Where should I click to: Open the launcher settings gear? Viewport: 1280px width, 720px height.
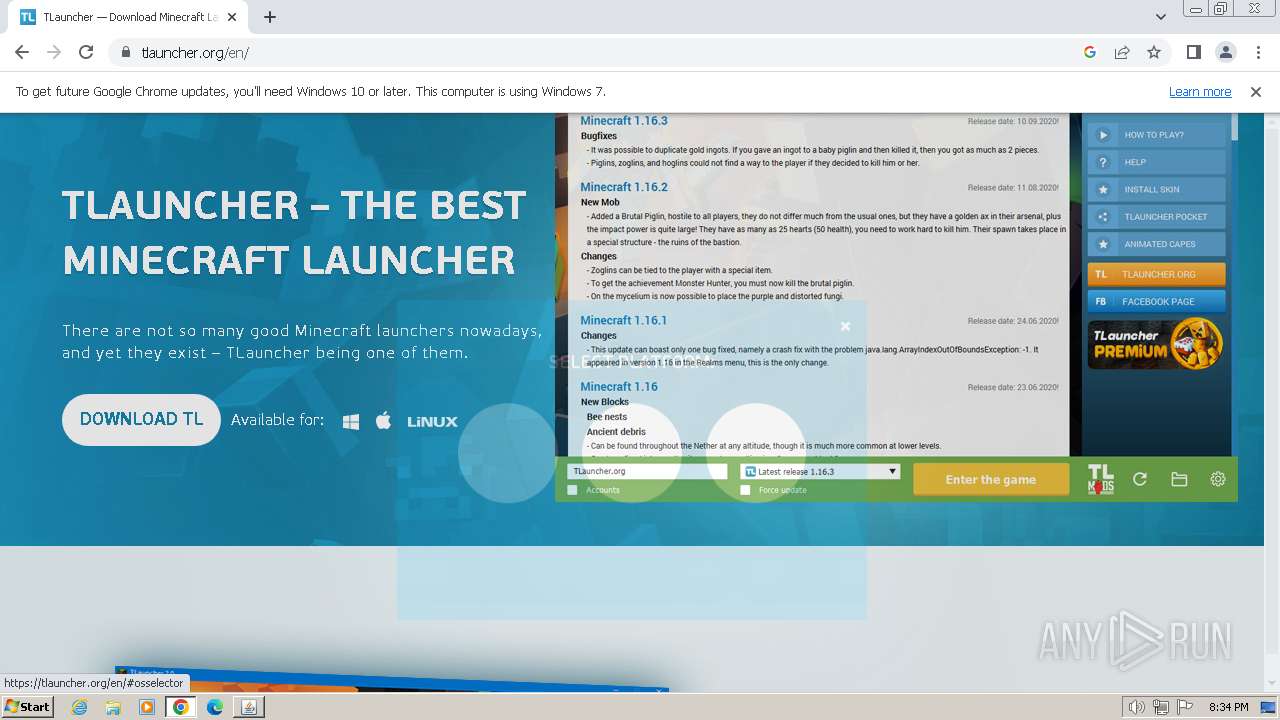pos(1218,479)
